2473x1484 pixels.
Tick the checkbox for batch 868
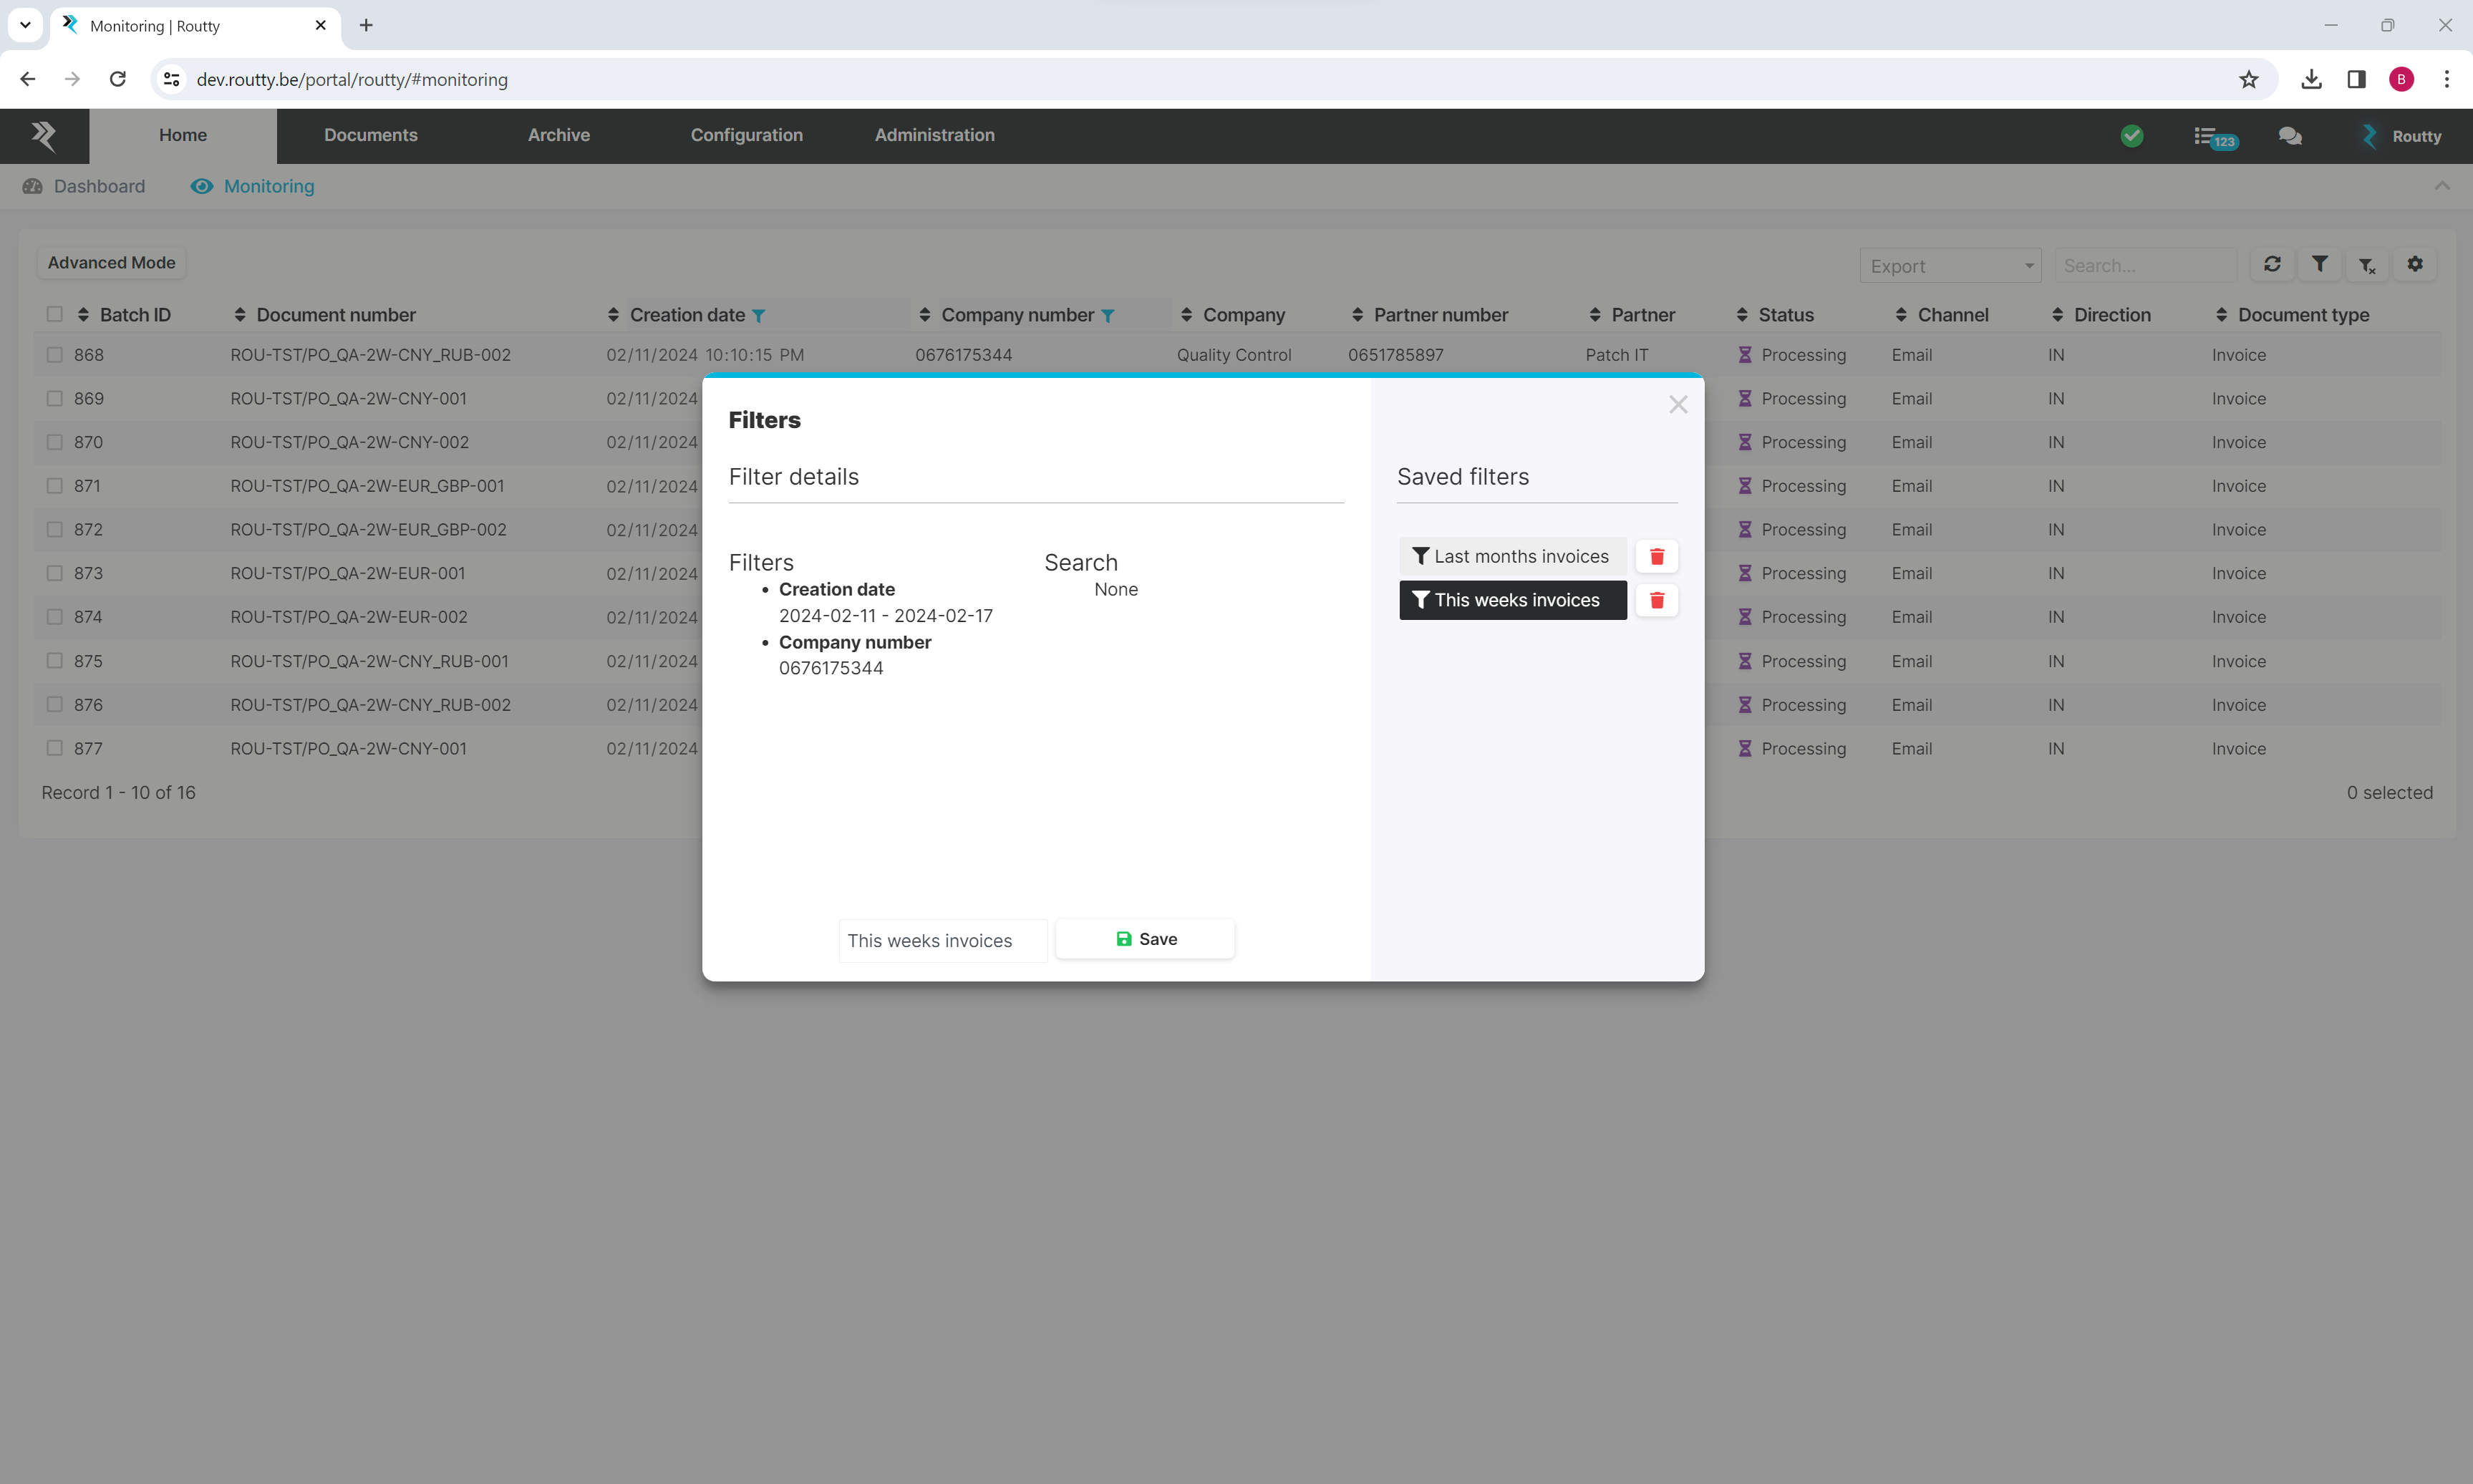click(55, 355)
